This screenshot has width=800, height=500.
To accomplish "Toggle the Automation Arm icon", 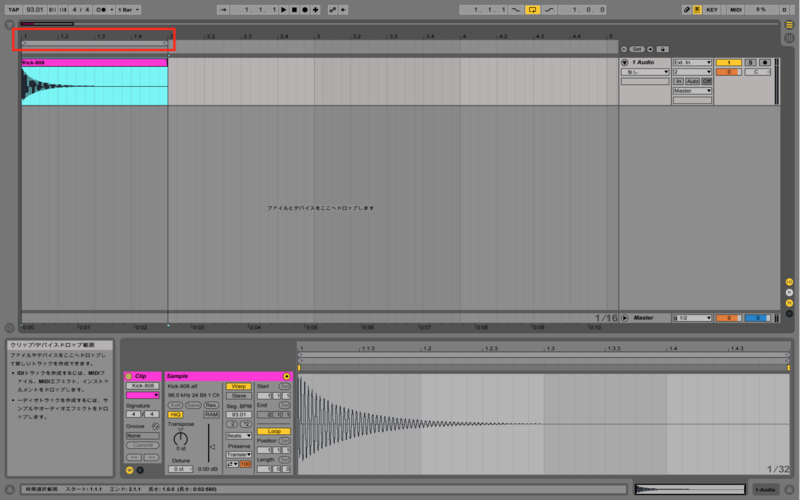I will [333, 10].
